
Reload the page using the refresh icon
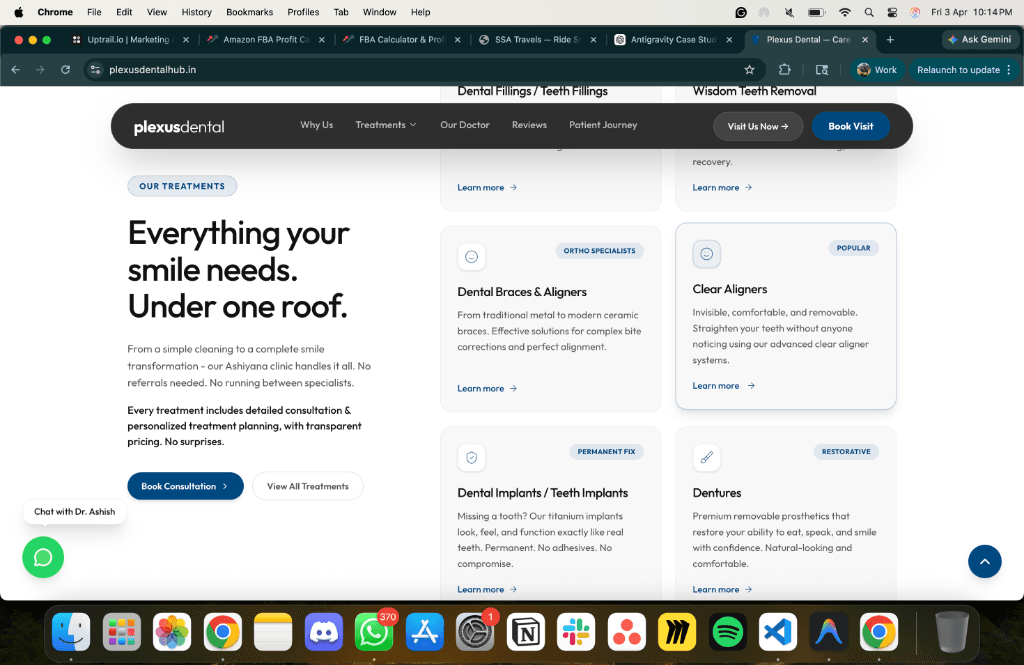click(66, 70)
